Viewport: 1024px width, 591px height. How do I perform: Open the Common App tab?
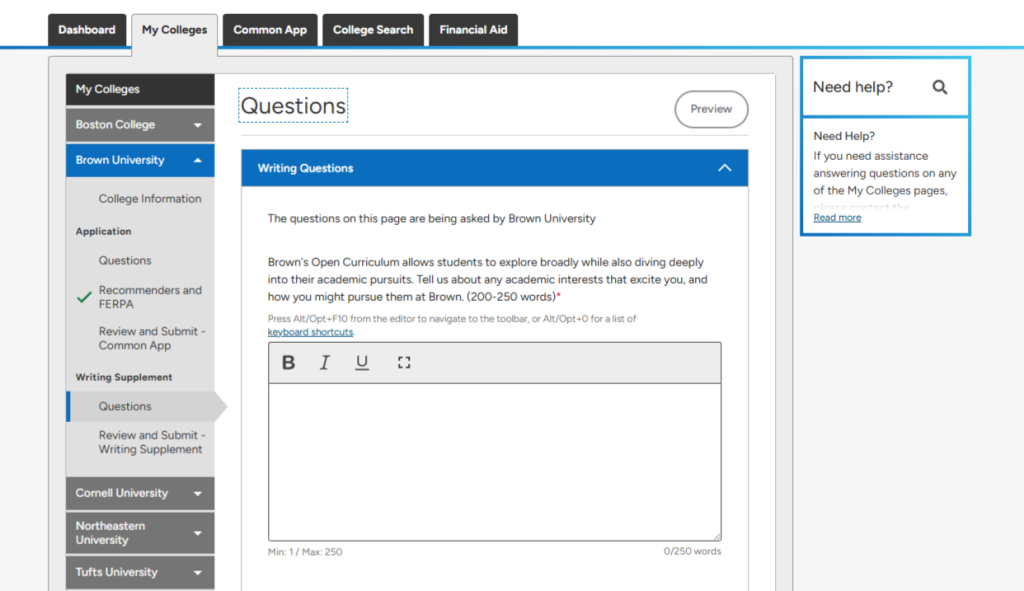click(270, 30)
